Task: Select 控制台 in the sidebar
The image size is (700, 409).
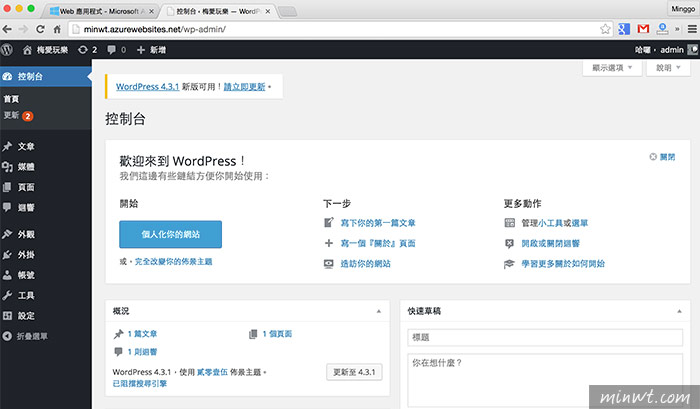Action: 46,76
